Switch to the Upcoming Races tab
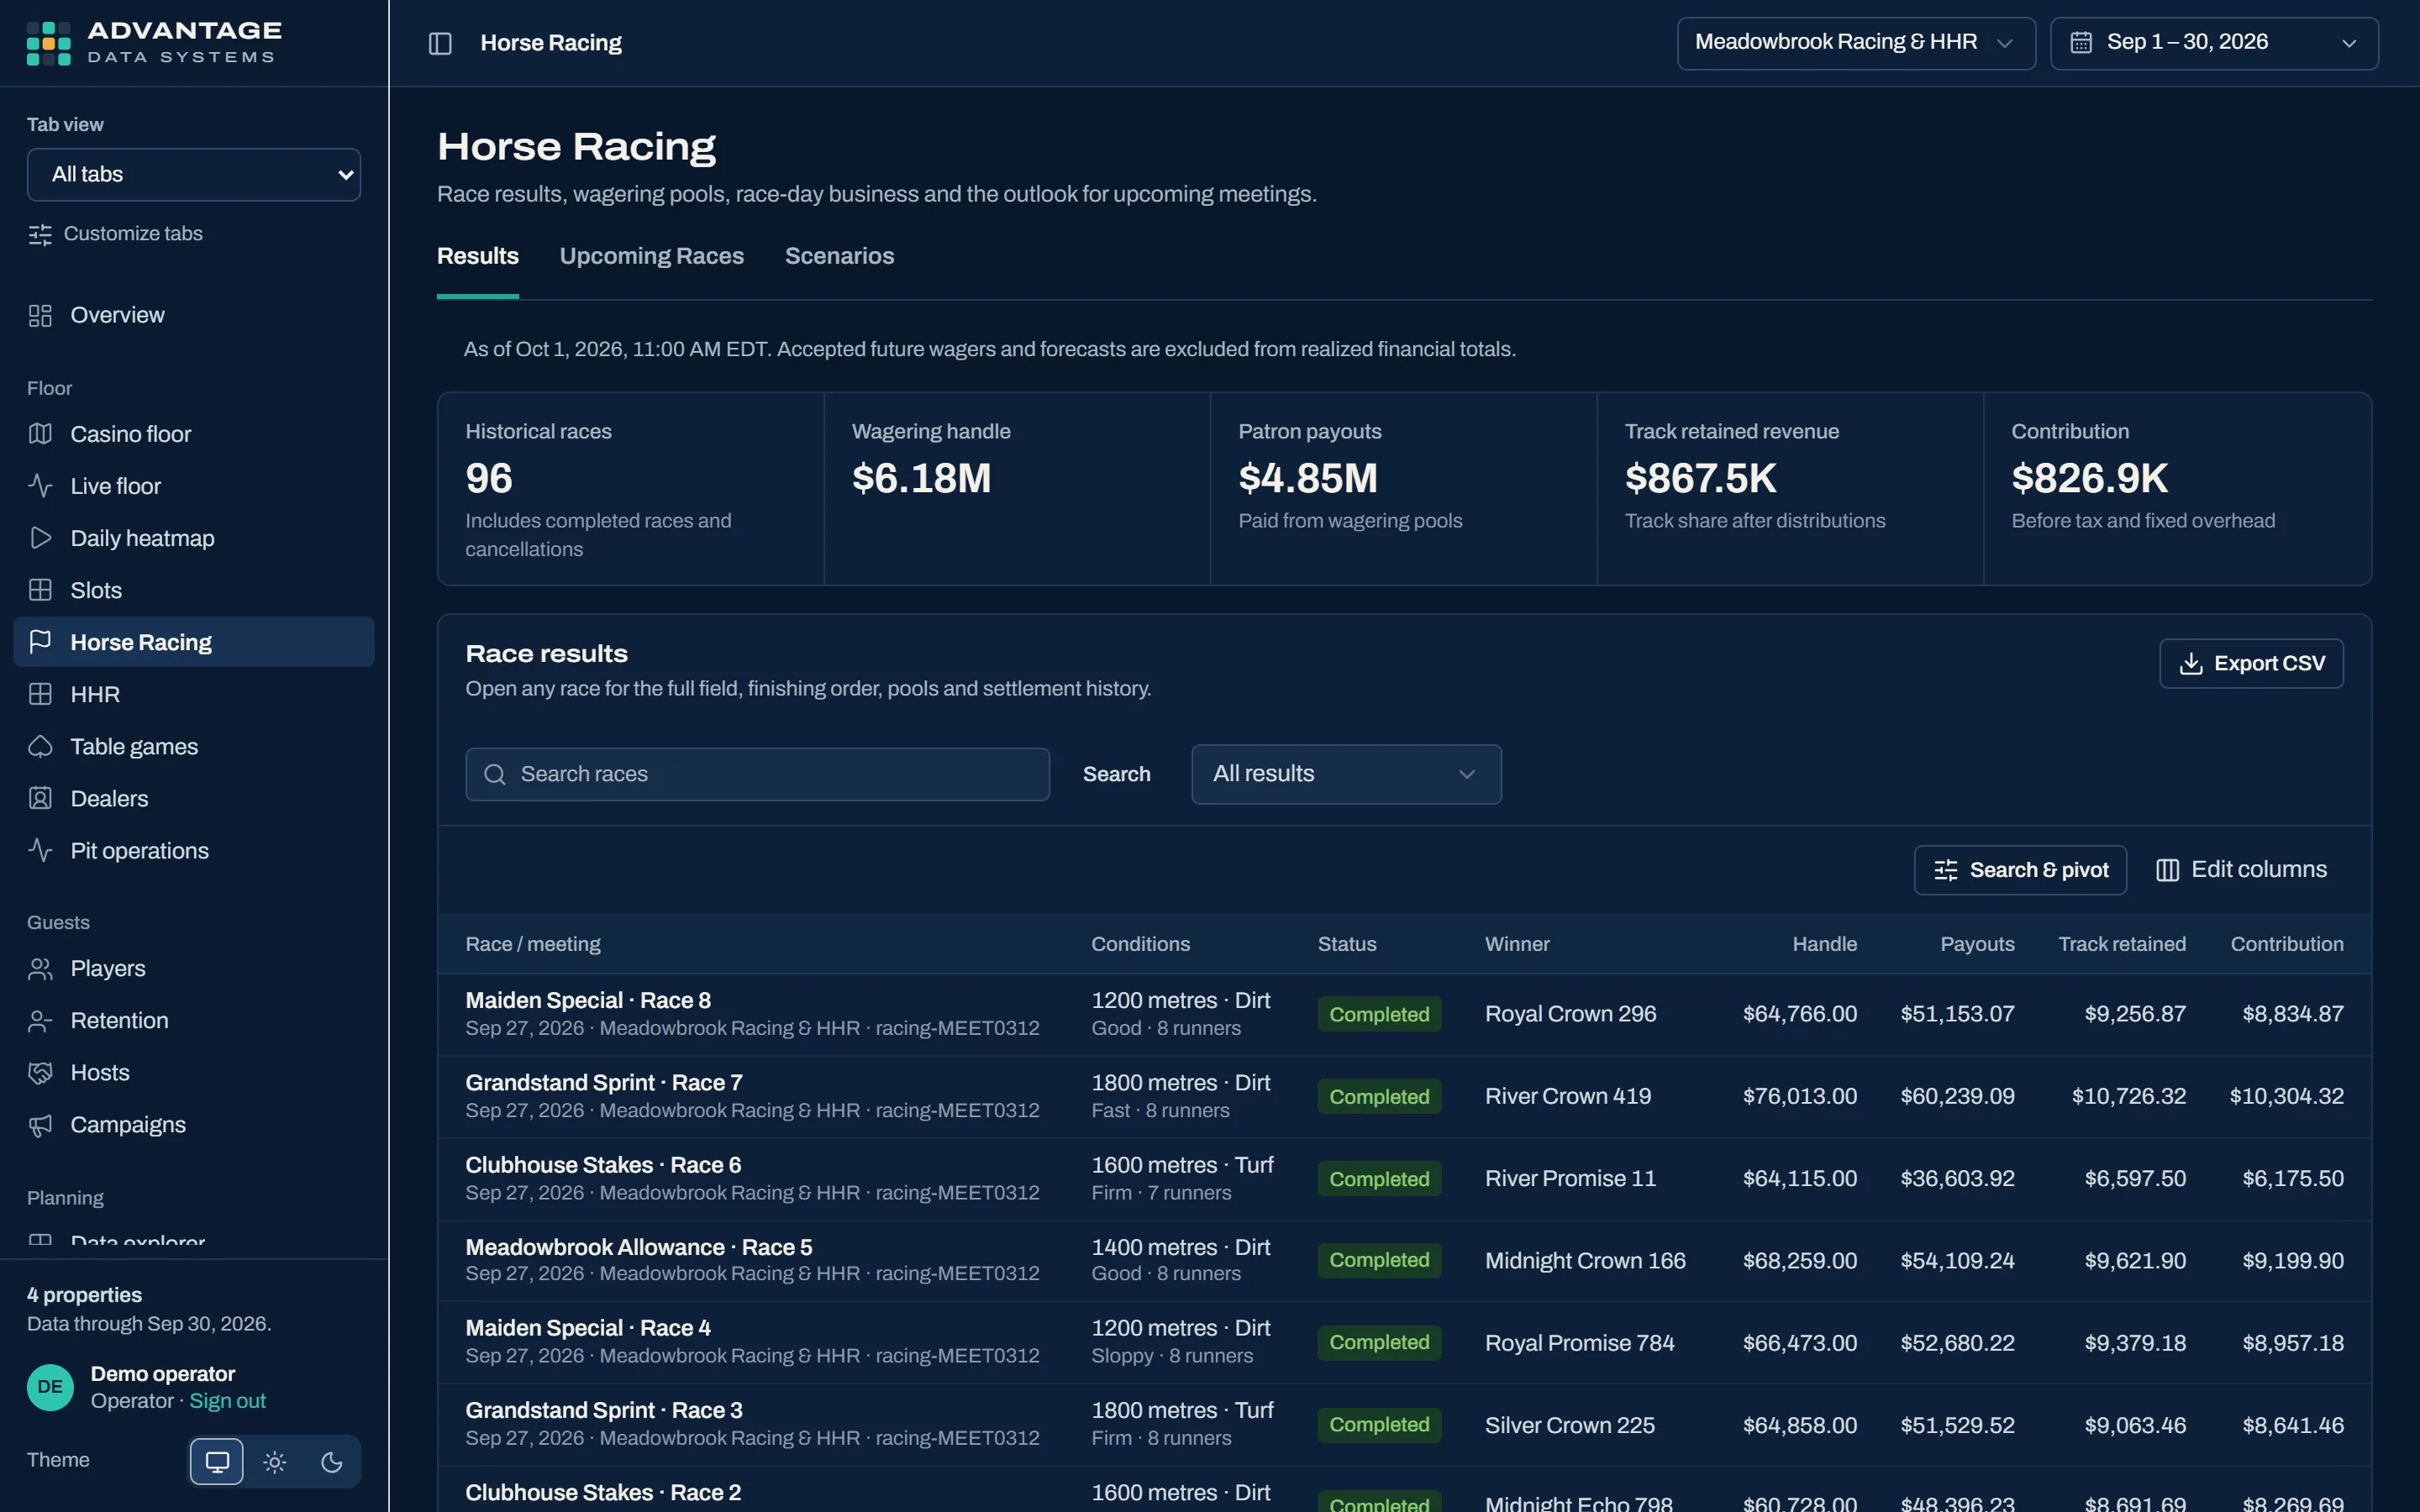Viewport: 2420px width, 1512px height. [652, 256]
